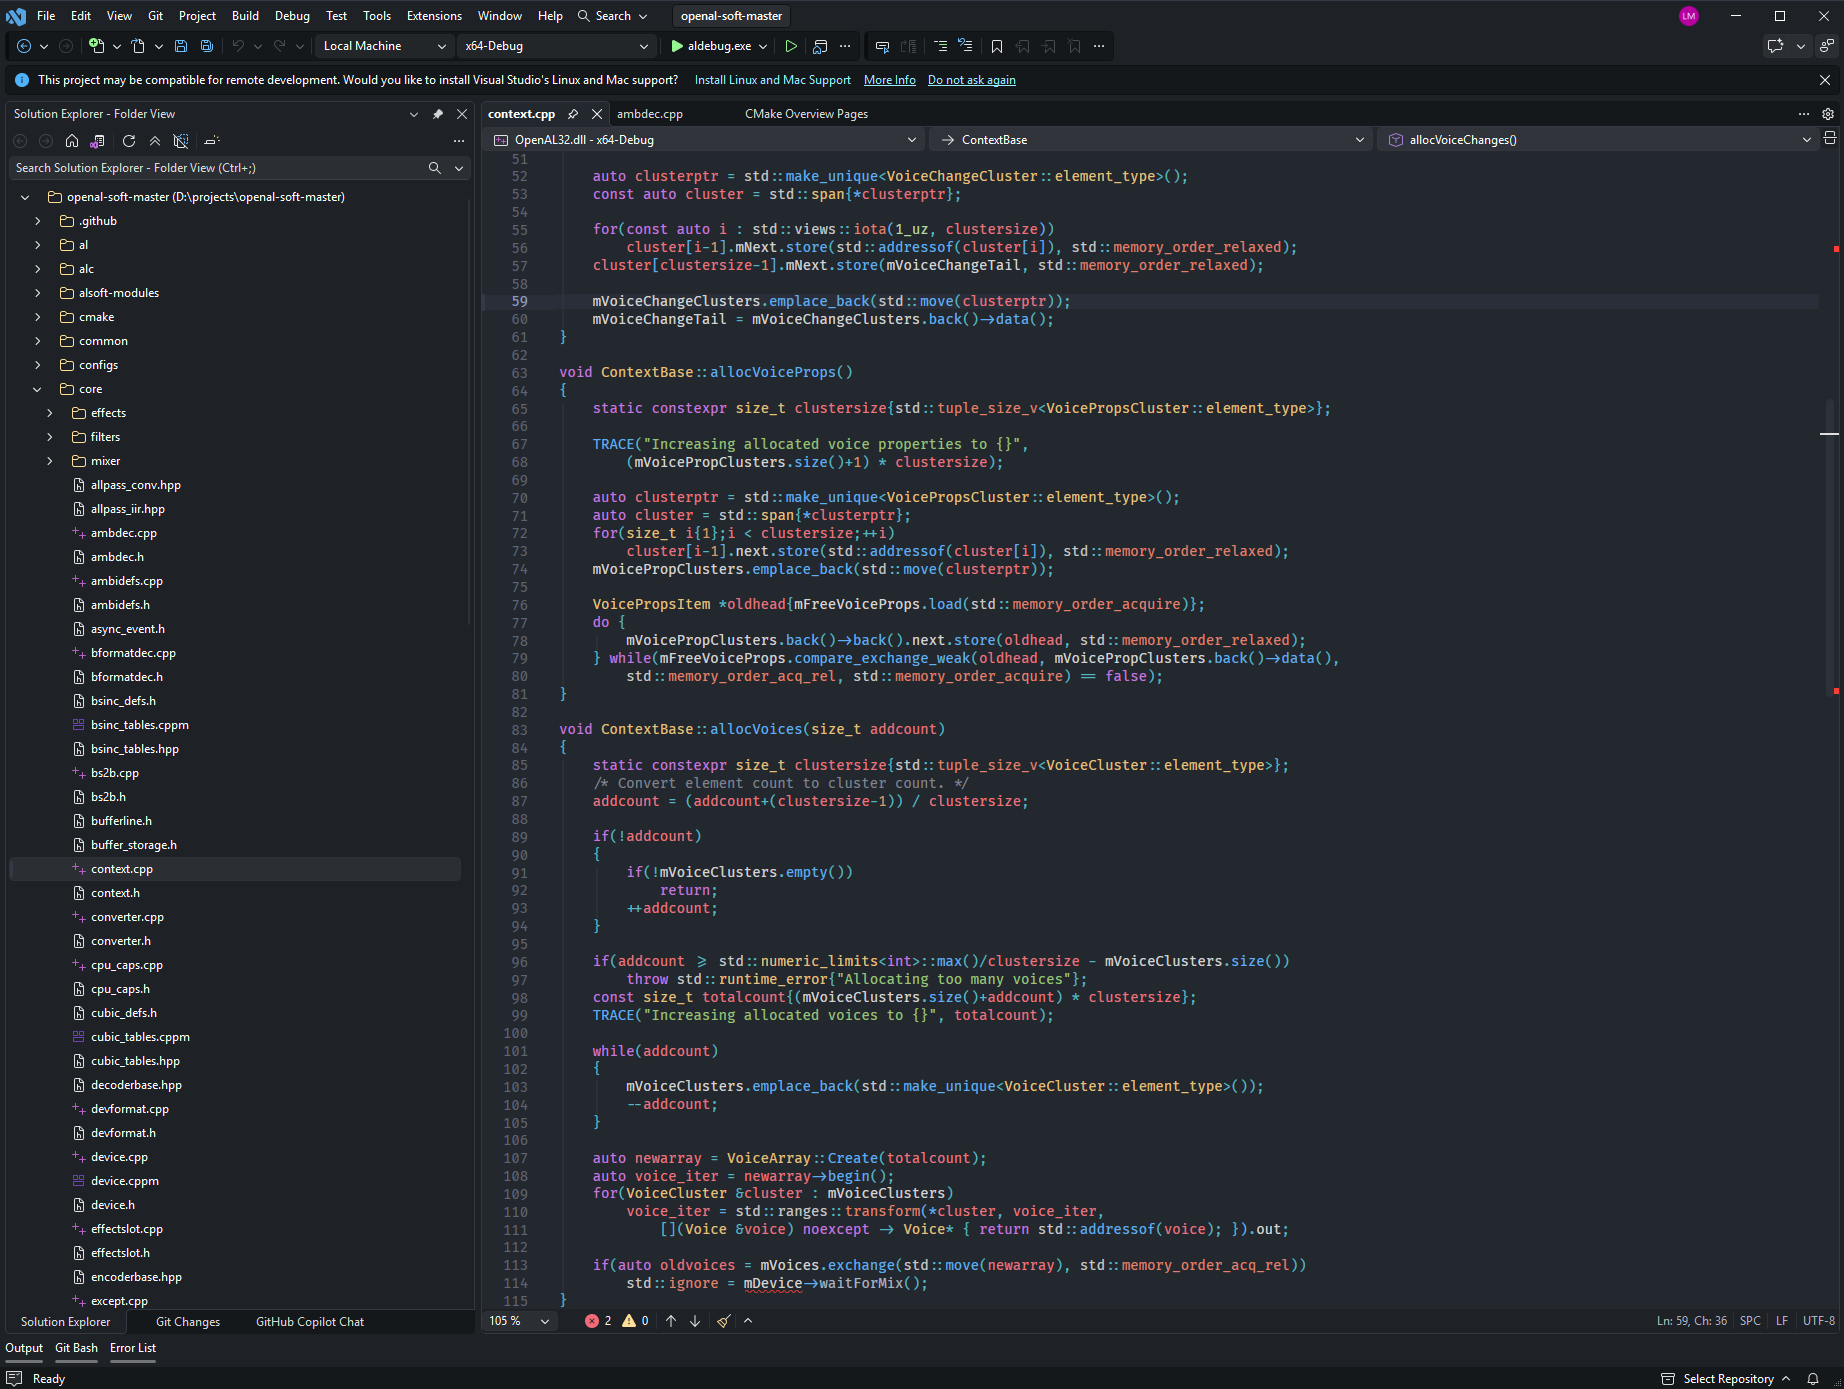
Task: Open the user account avatar
Action: pyautogui.click(x=1689, y=16)
